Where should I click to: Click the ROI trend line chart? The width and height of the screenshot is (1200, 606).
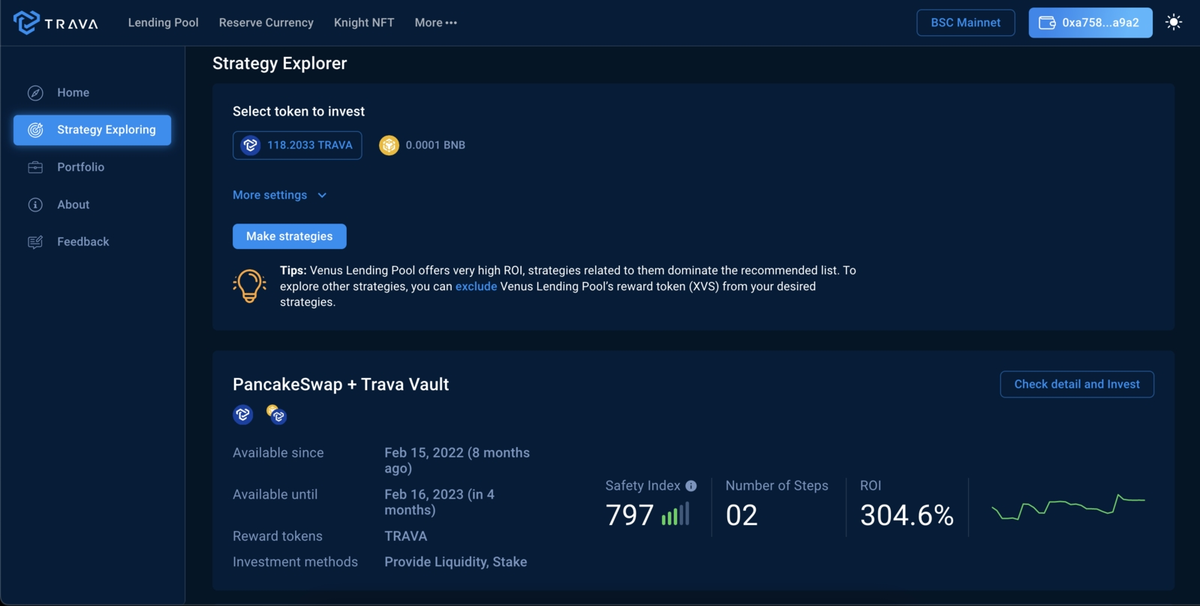pyautogui.click(x=1068, y=506)
